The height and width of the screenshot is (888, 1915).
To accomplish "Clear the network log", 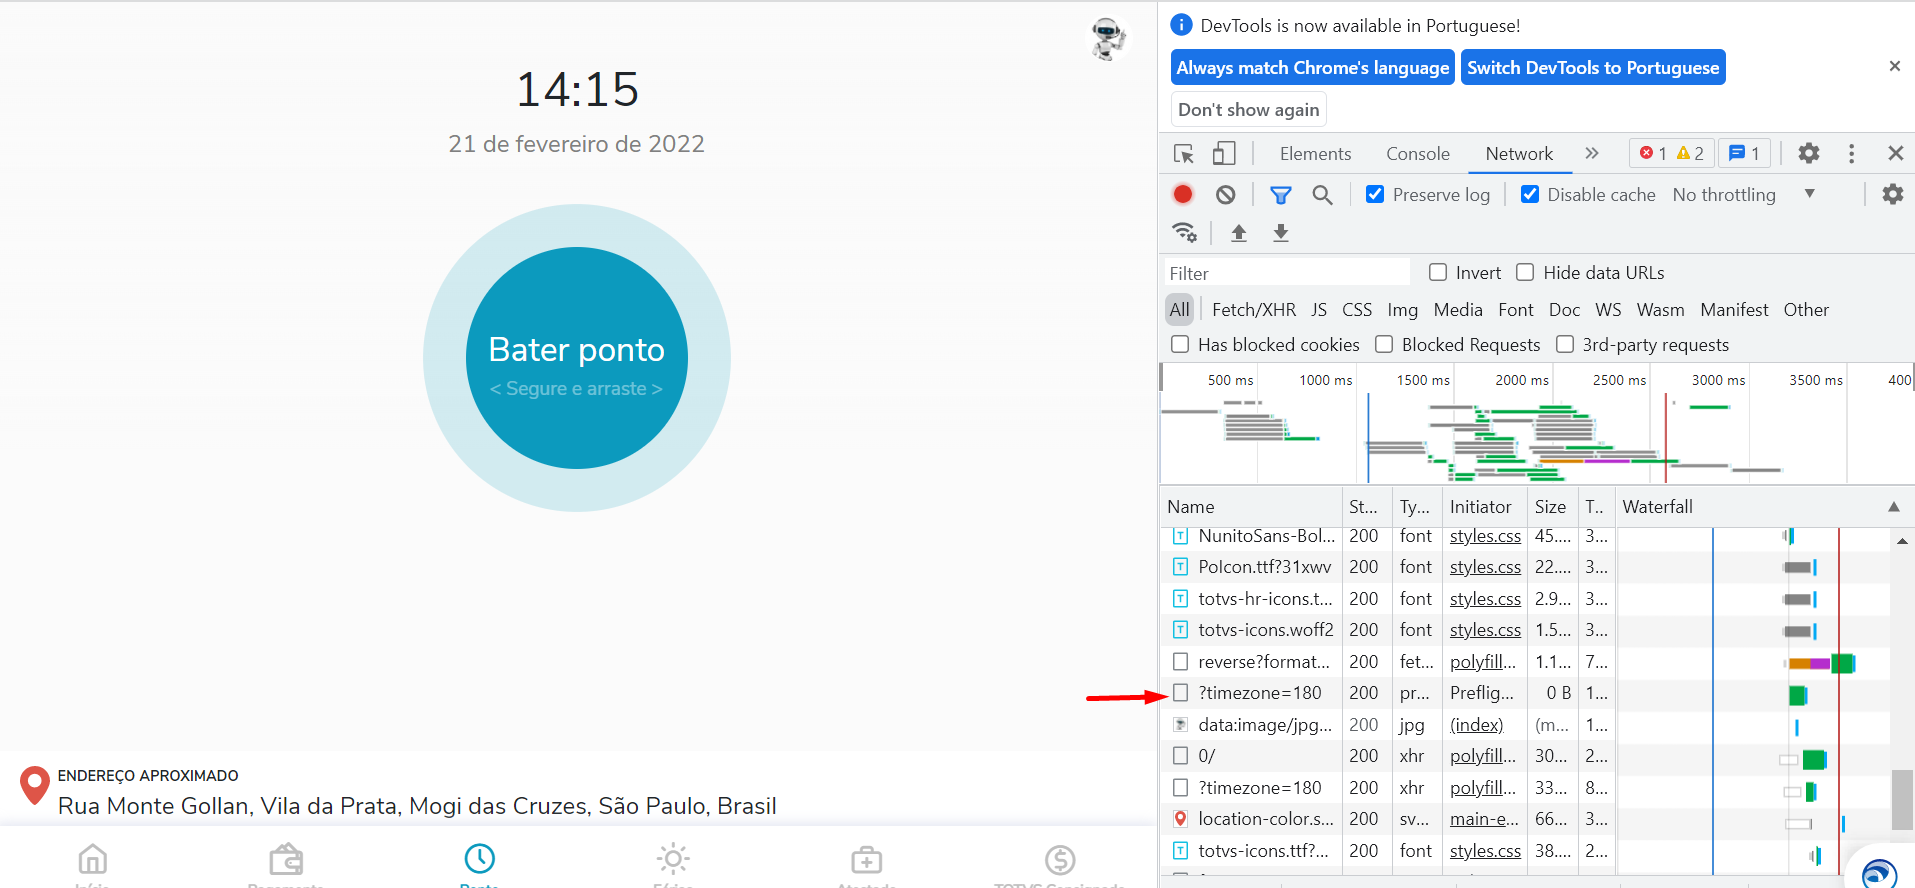I will (1226, 195).
